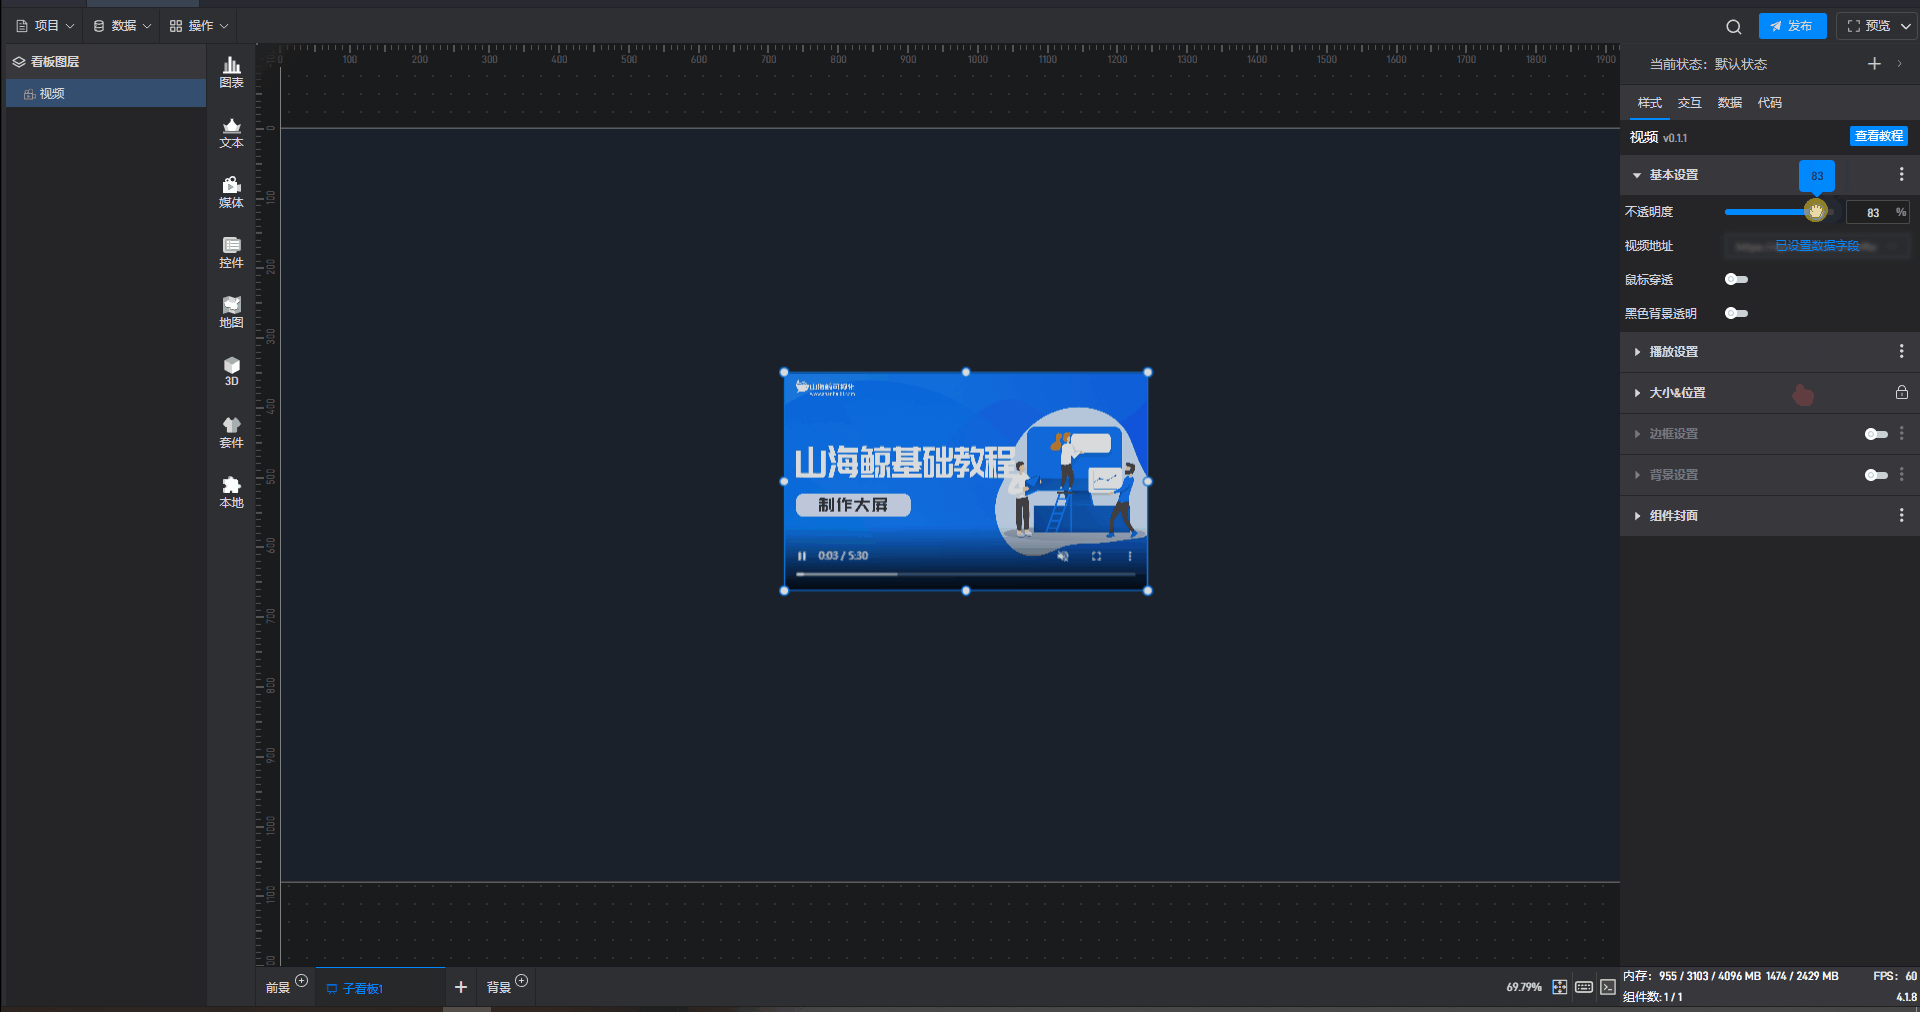1920x1012 pixels.
Task: Unmute the video player audio
Action: (x=1063, y=556)
